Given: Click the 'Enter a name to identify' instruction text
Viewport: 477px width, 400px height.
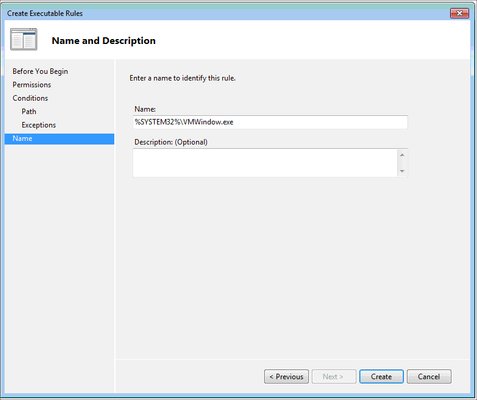Looking at the screenshot, I should (182, 78).
